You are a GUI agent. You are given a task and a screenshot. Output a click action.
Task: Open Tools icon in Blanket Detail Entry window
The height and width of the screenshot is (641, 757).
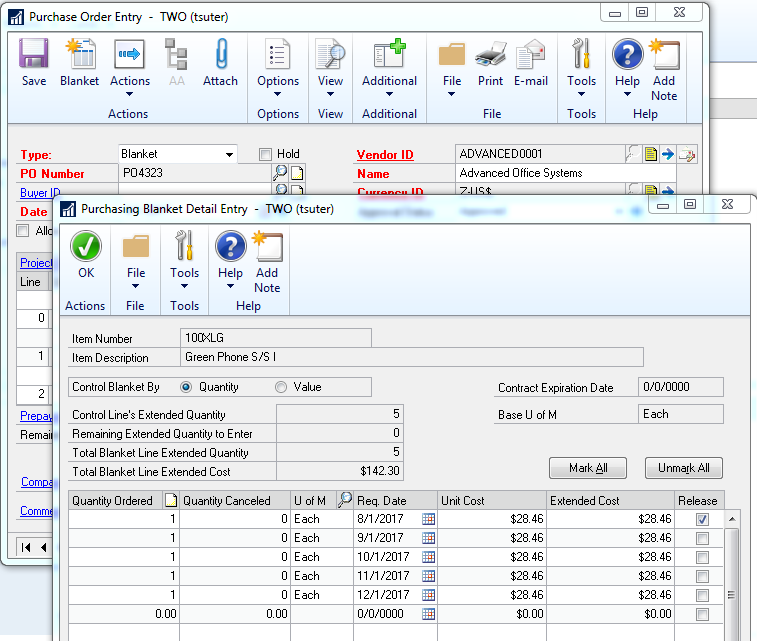tap(184, 246)
